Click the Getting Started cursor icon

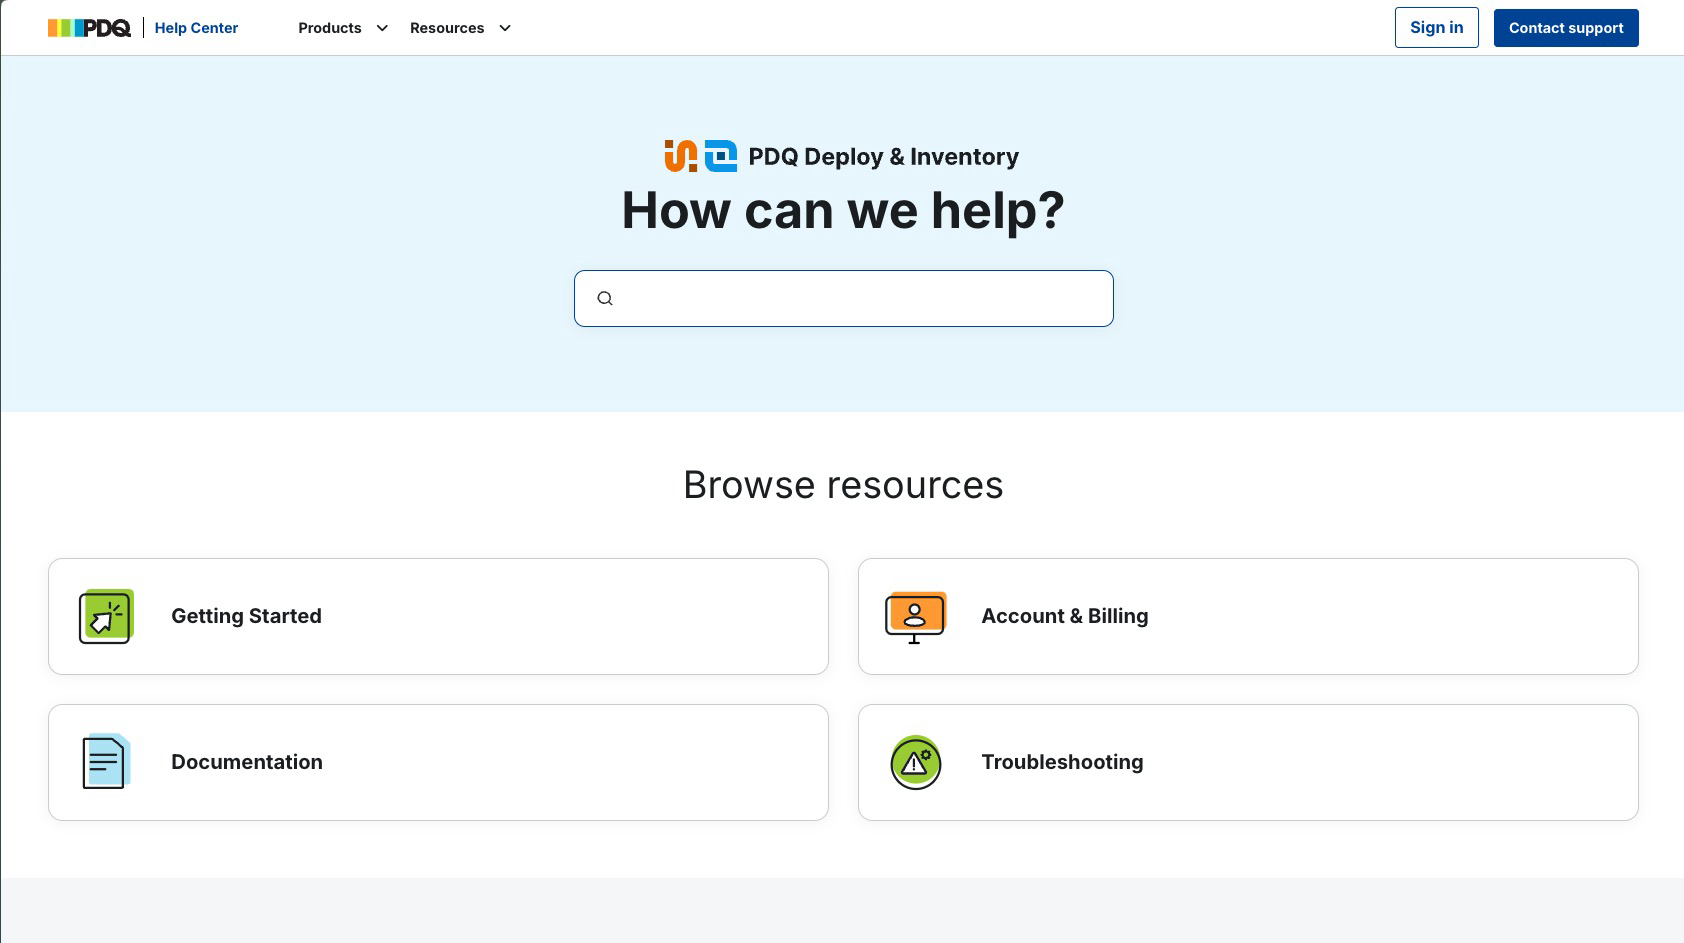click(106, 616)
